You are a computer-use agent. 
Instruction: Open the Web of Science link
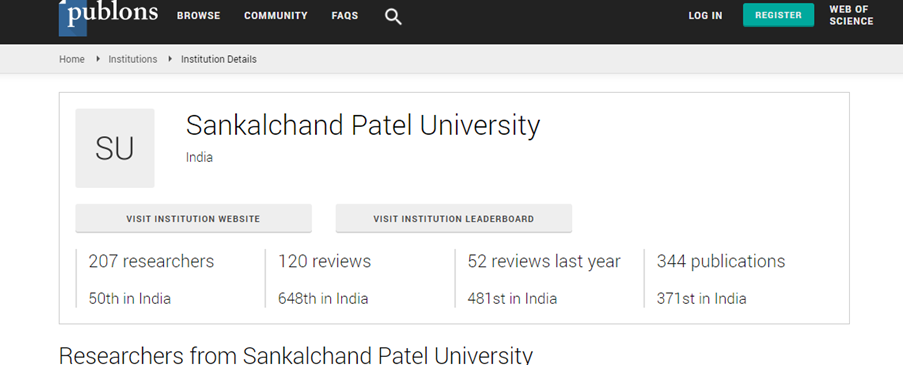coord(851,15)
